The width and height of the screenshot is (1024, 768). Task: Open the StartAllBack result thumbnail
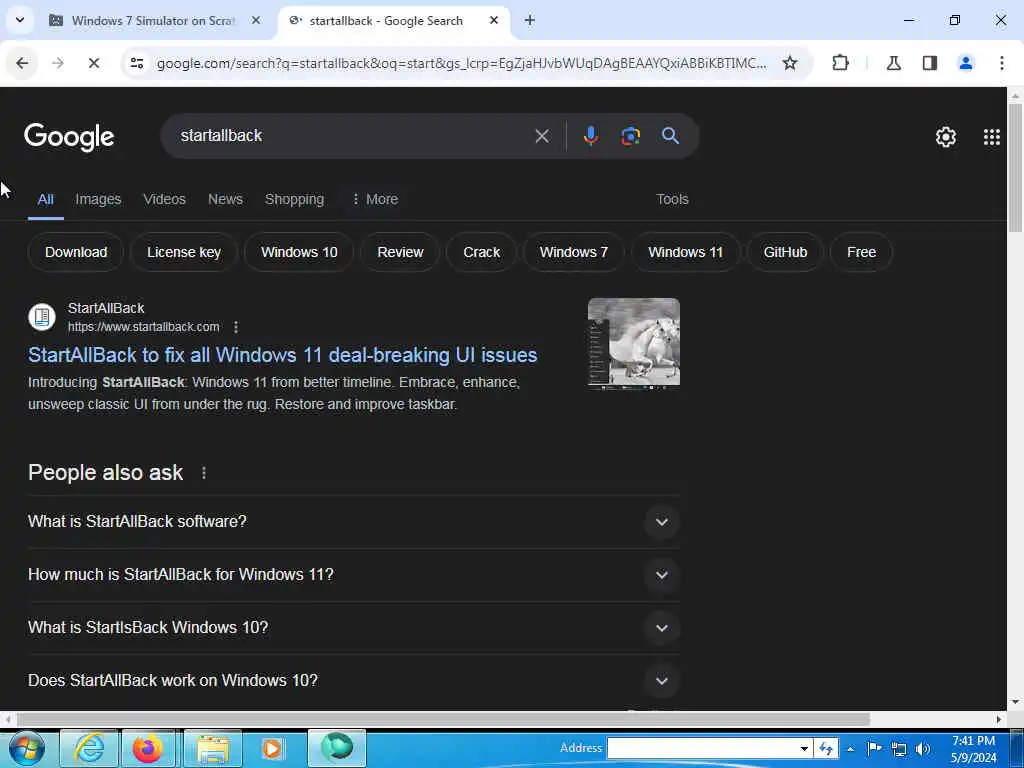click(633, 344)
